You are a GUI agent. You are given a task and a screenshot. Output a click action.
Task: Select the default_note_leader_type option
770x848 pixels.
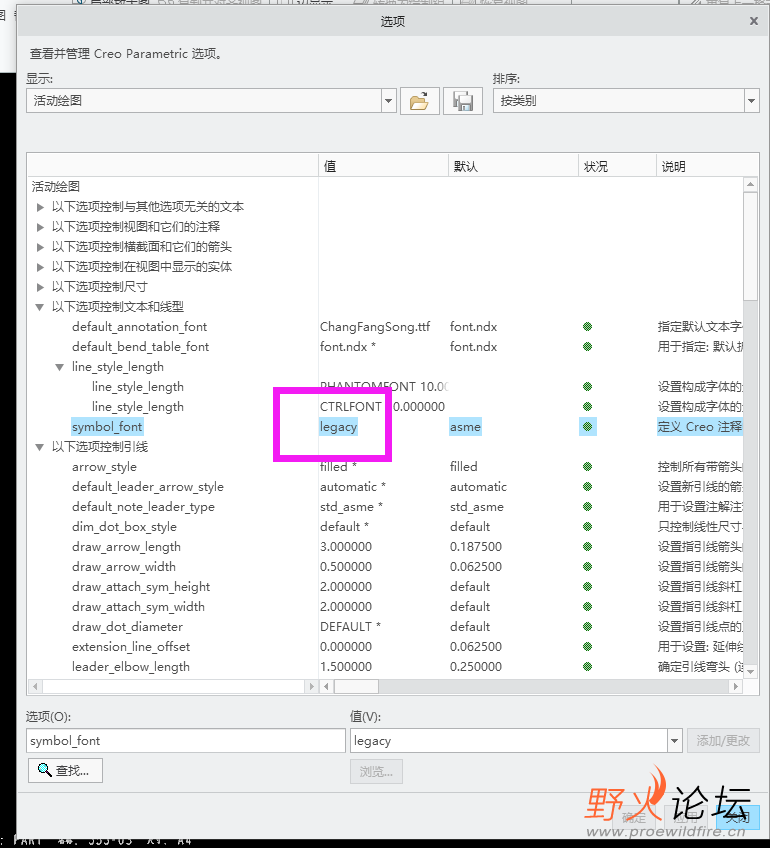coord(143,507)
